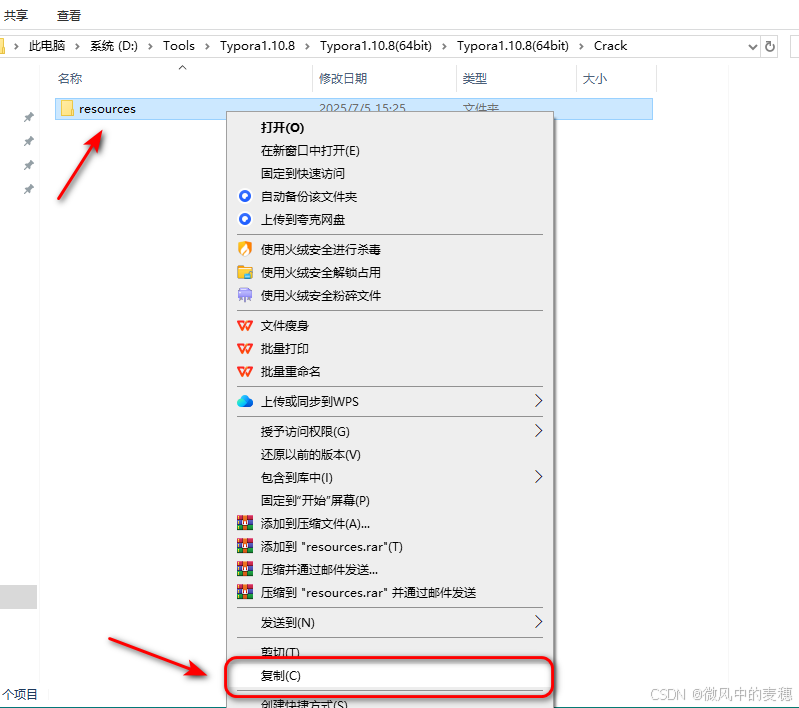Screen dimensions: 799x708
Task: Click the second quick access pin icon
Action: [29, 141]
